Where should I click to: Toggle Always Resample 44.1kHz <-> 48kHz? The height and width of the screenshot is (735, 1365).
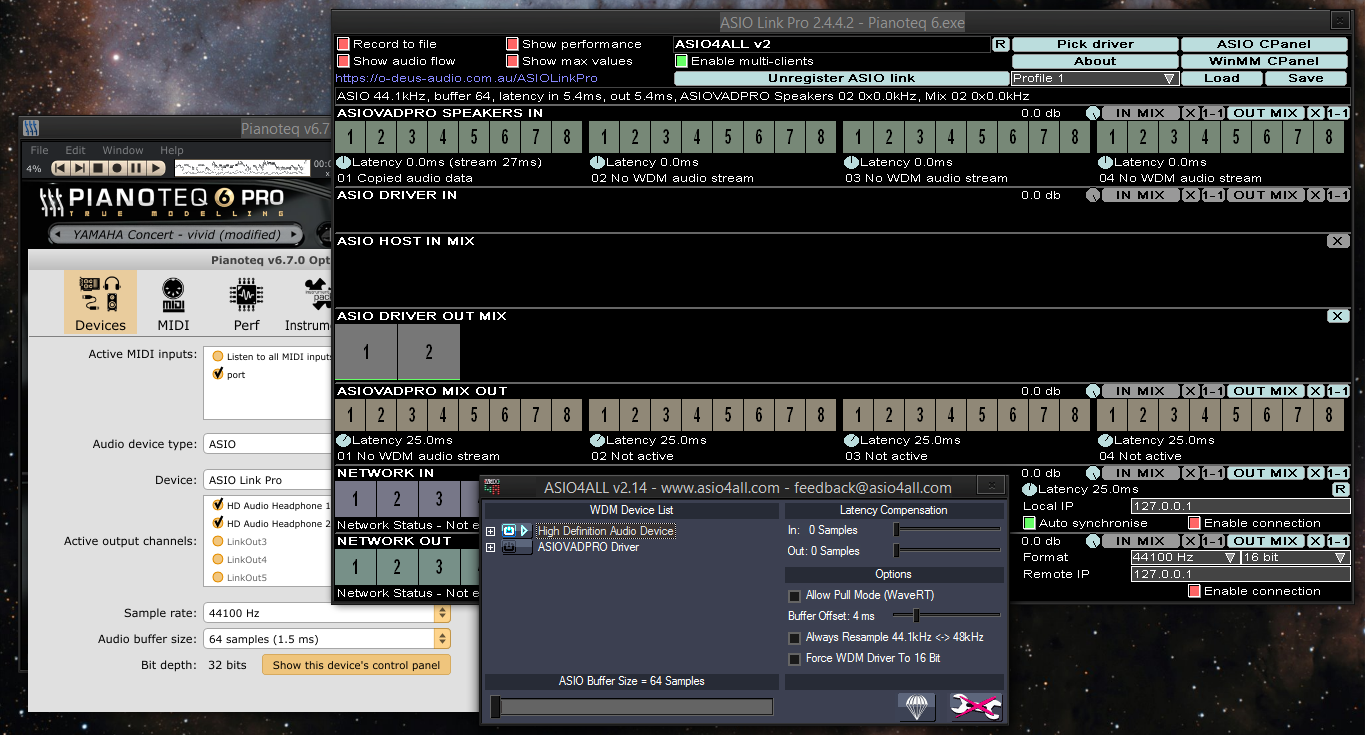(x=795, y=638)
